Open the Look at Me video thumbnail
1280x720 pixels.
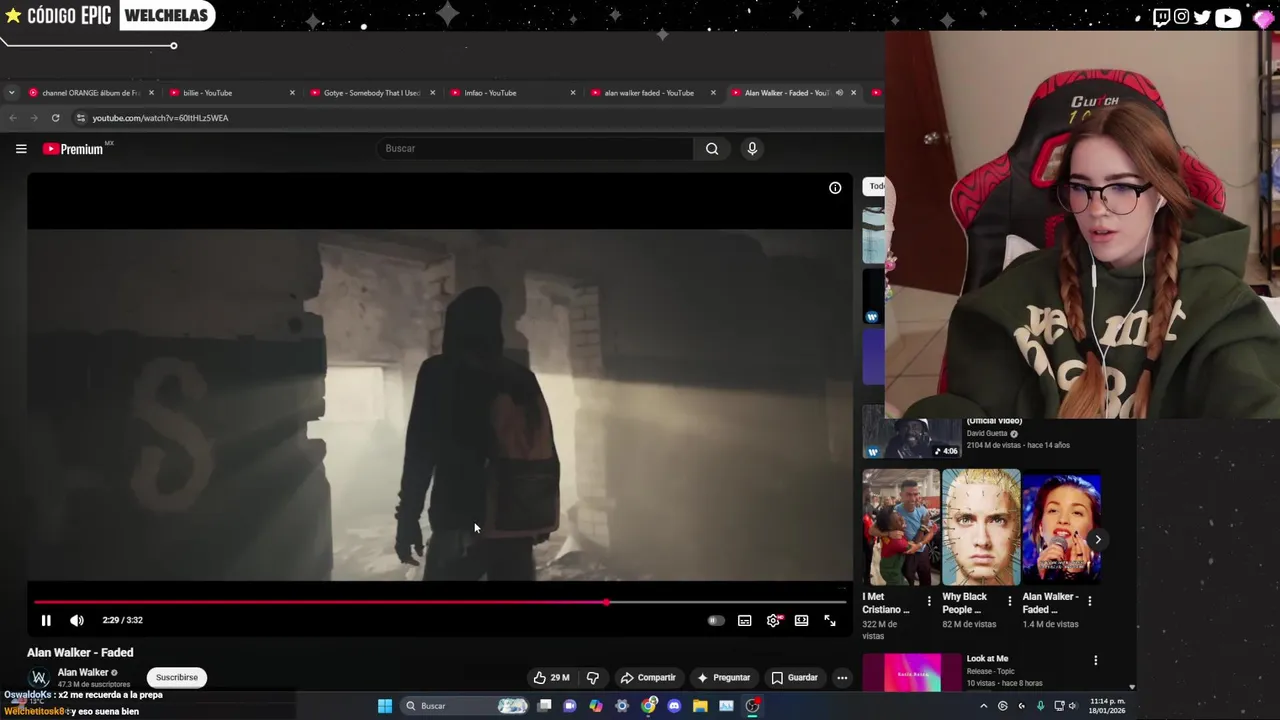pos(912,672)
